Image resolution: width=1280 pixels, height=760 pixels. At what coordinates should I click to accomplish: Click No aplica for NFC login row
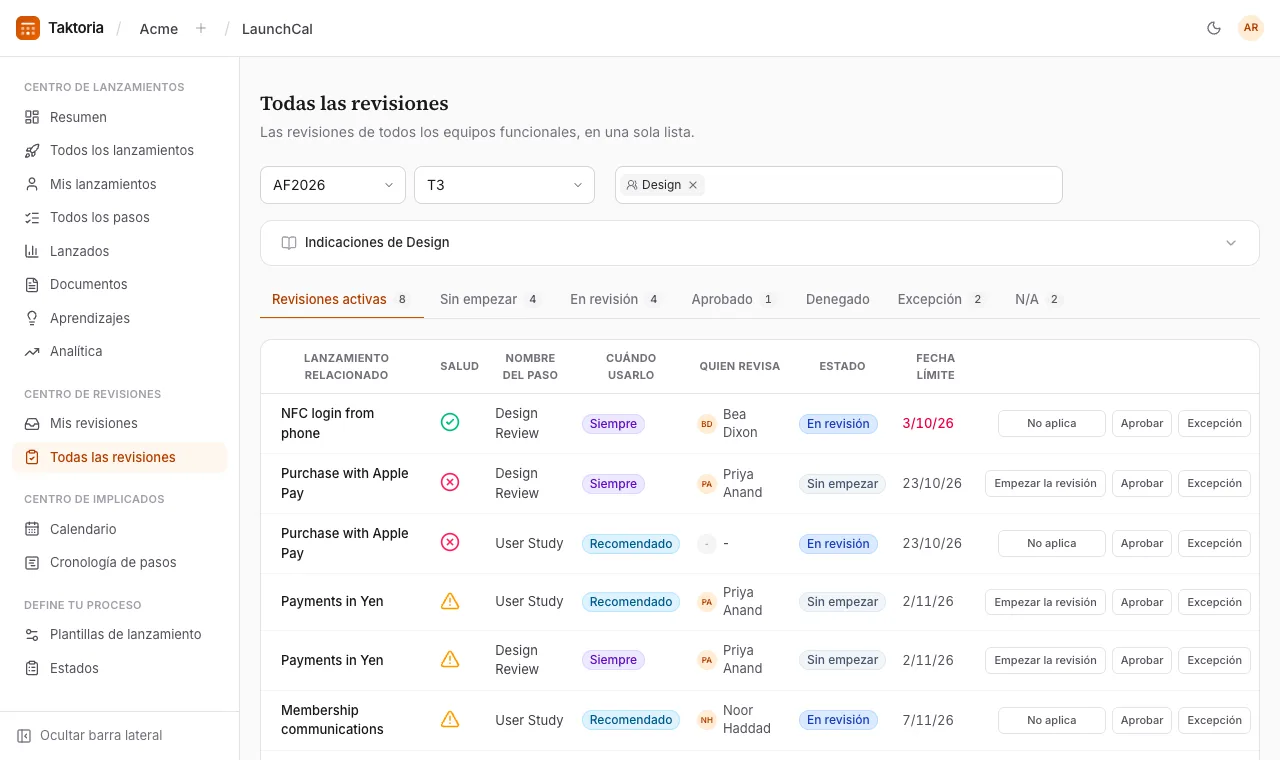(x=1052, y=423)
